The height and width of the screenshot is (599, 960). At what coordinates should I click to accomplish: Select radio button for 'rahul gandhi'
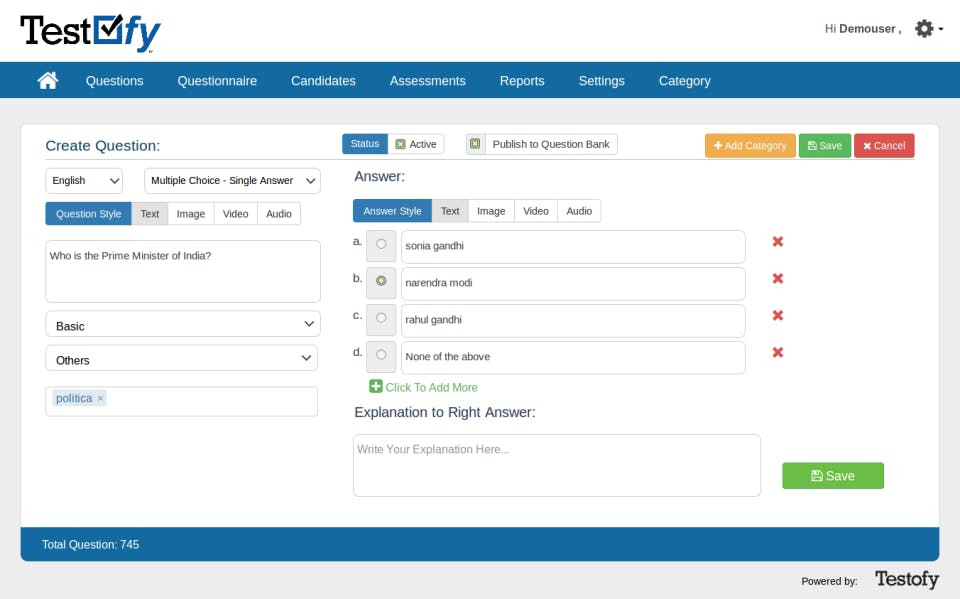(381, 318)
